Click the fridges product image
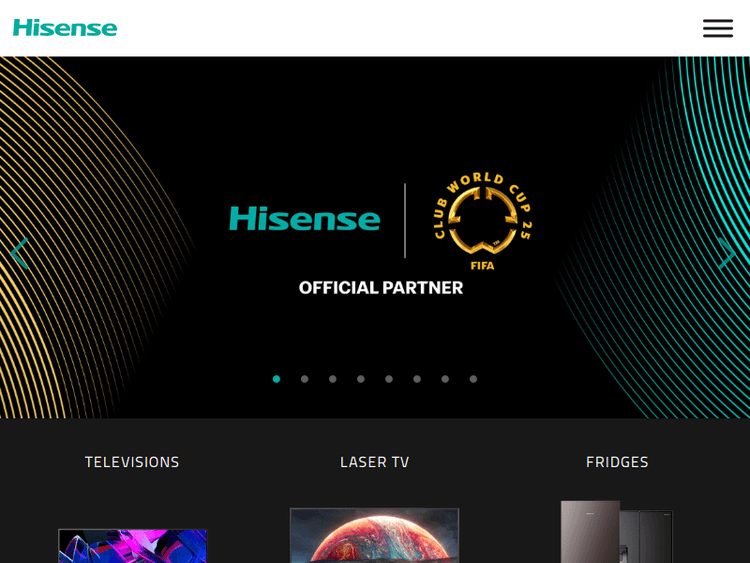This screenshot has height=563, width=750. pyautogui.click(x=617, y=531)
